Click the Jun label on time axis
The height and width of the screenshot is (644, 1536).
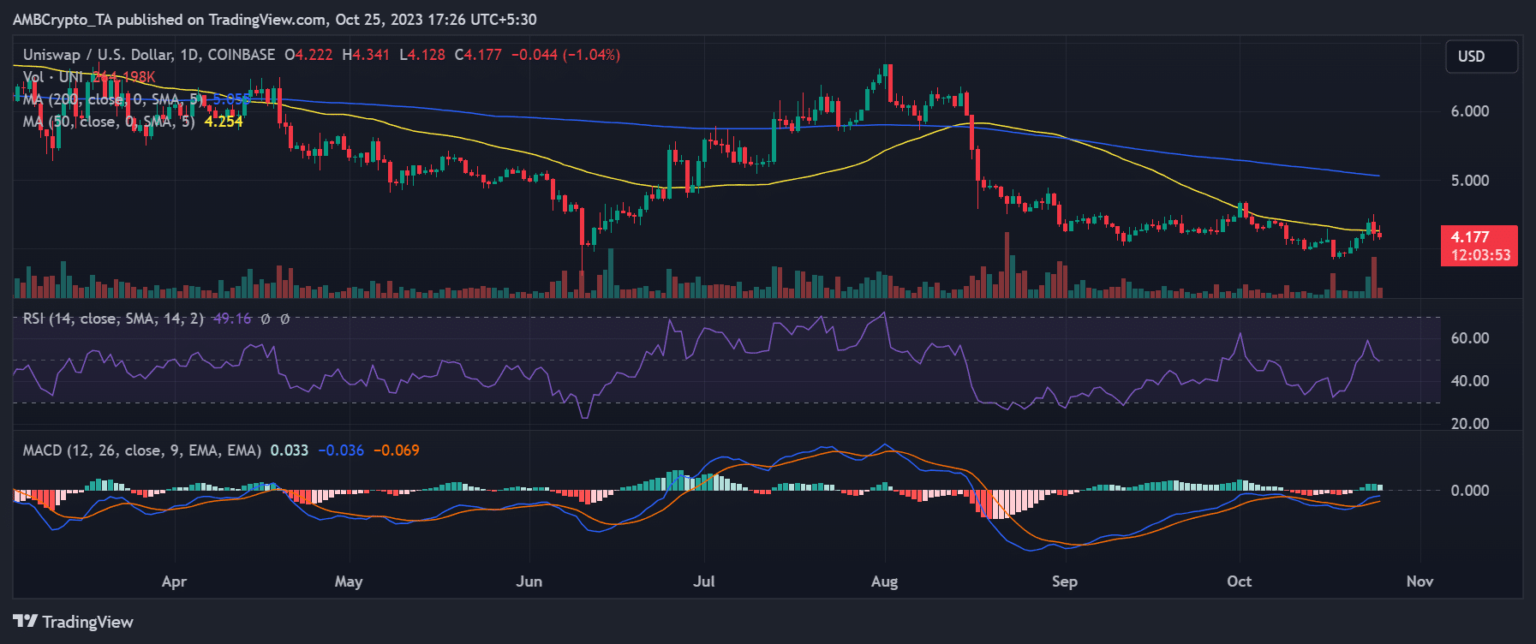pos(530,580)
